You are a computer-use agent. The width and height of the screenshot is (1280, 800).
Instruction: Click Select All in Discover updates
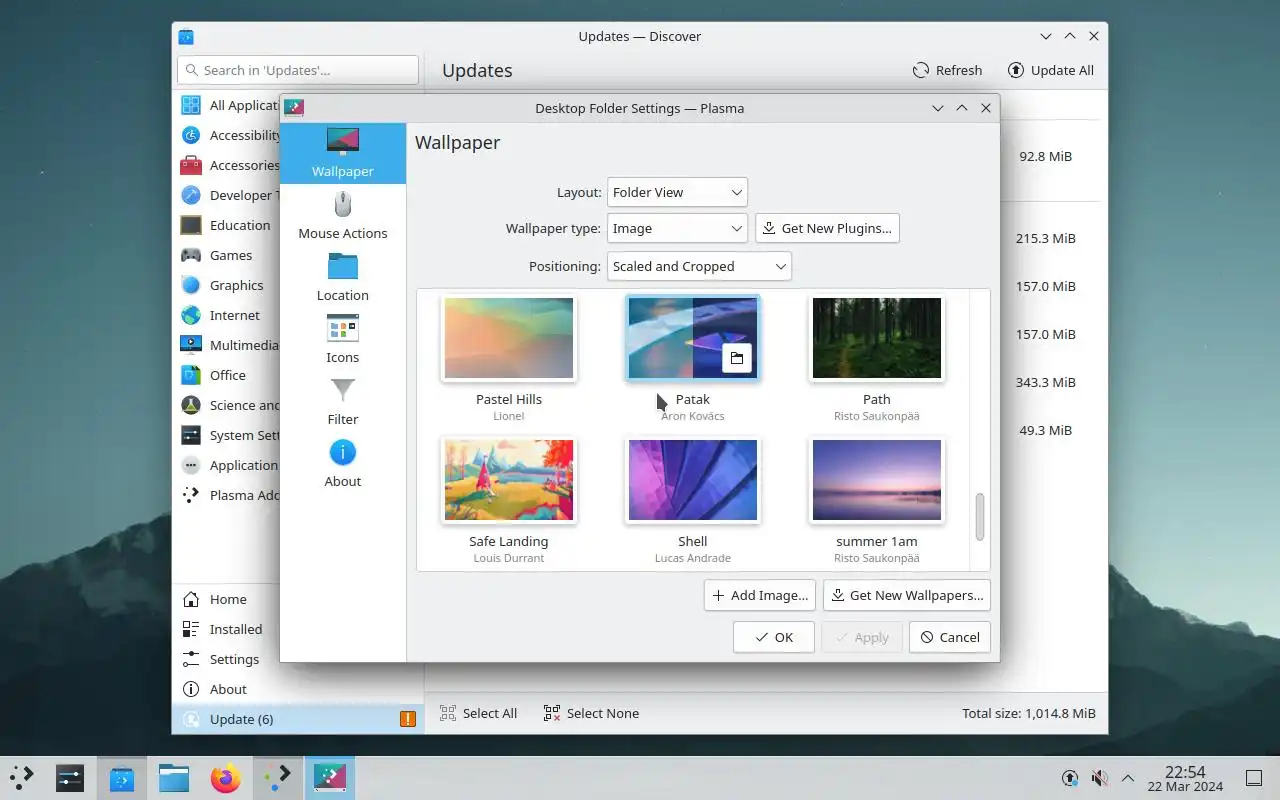(478, 713)
